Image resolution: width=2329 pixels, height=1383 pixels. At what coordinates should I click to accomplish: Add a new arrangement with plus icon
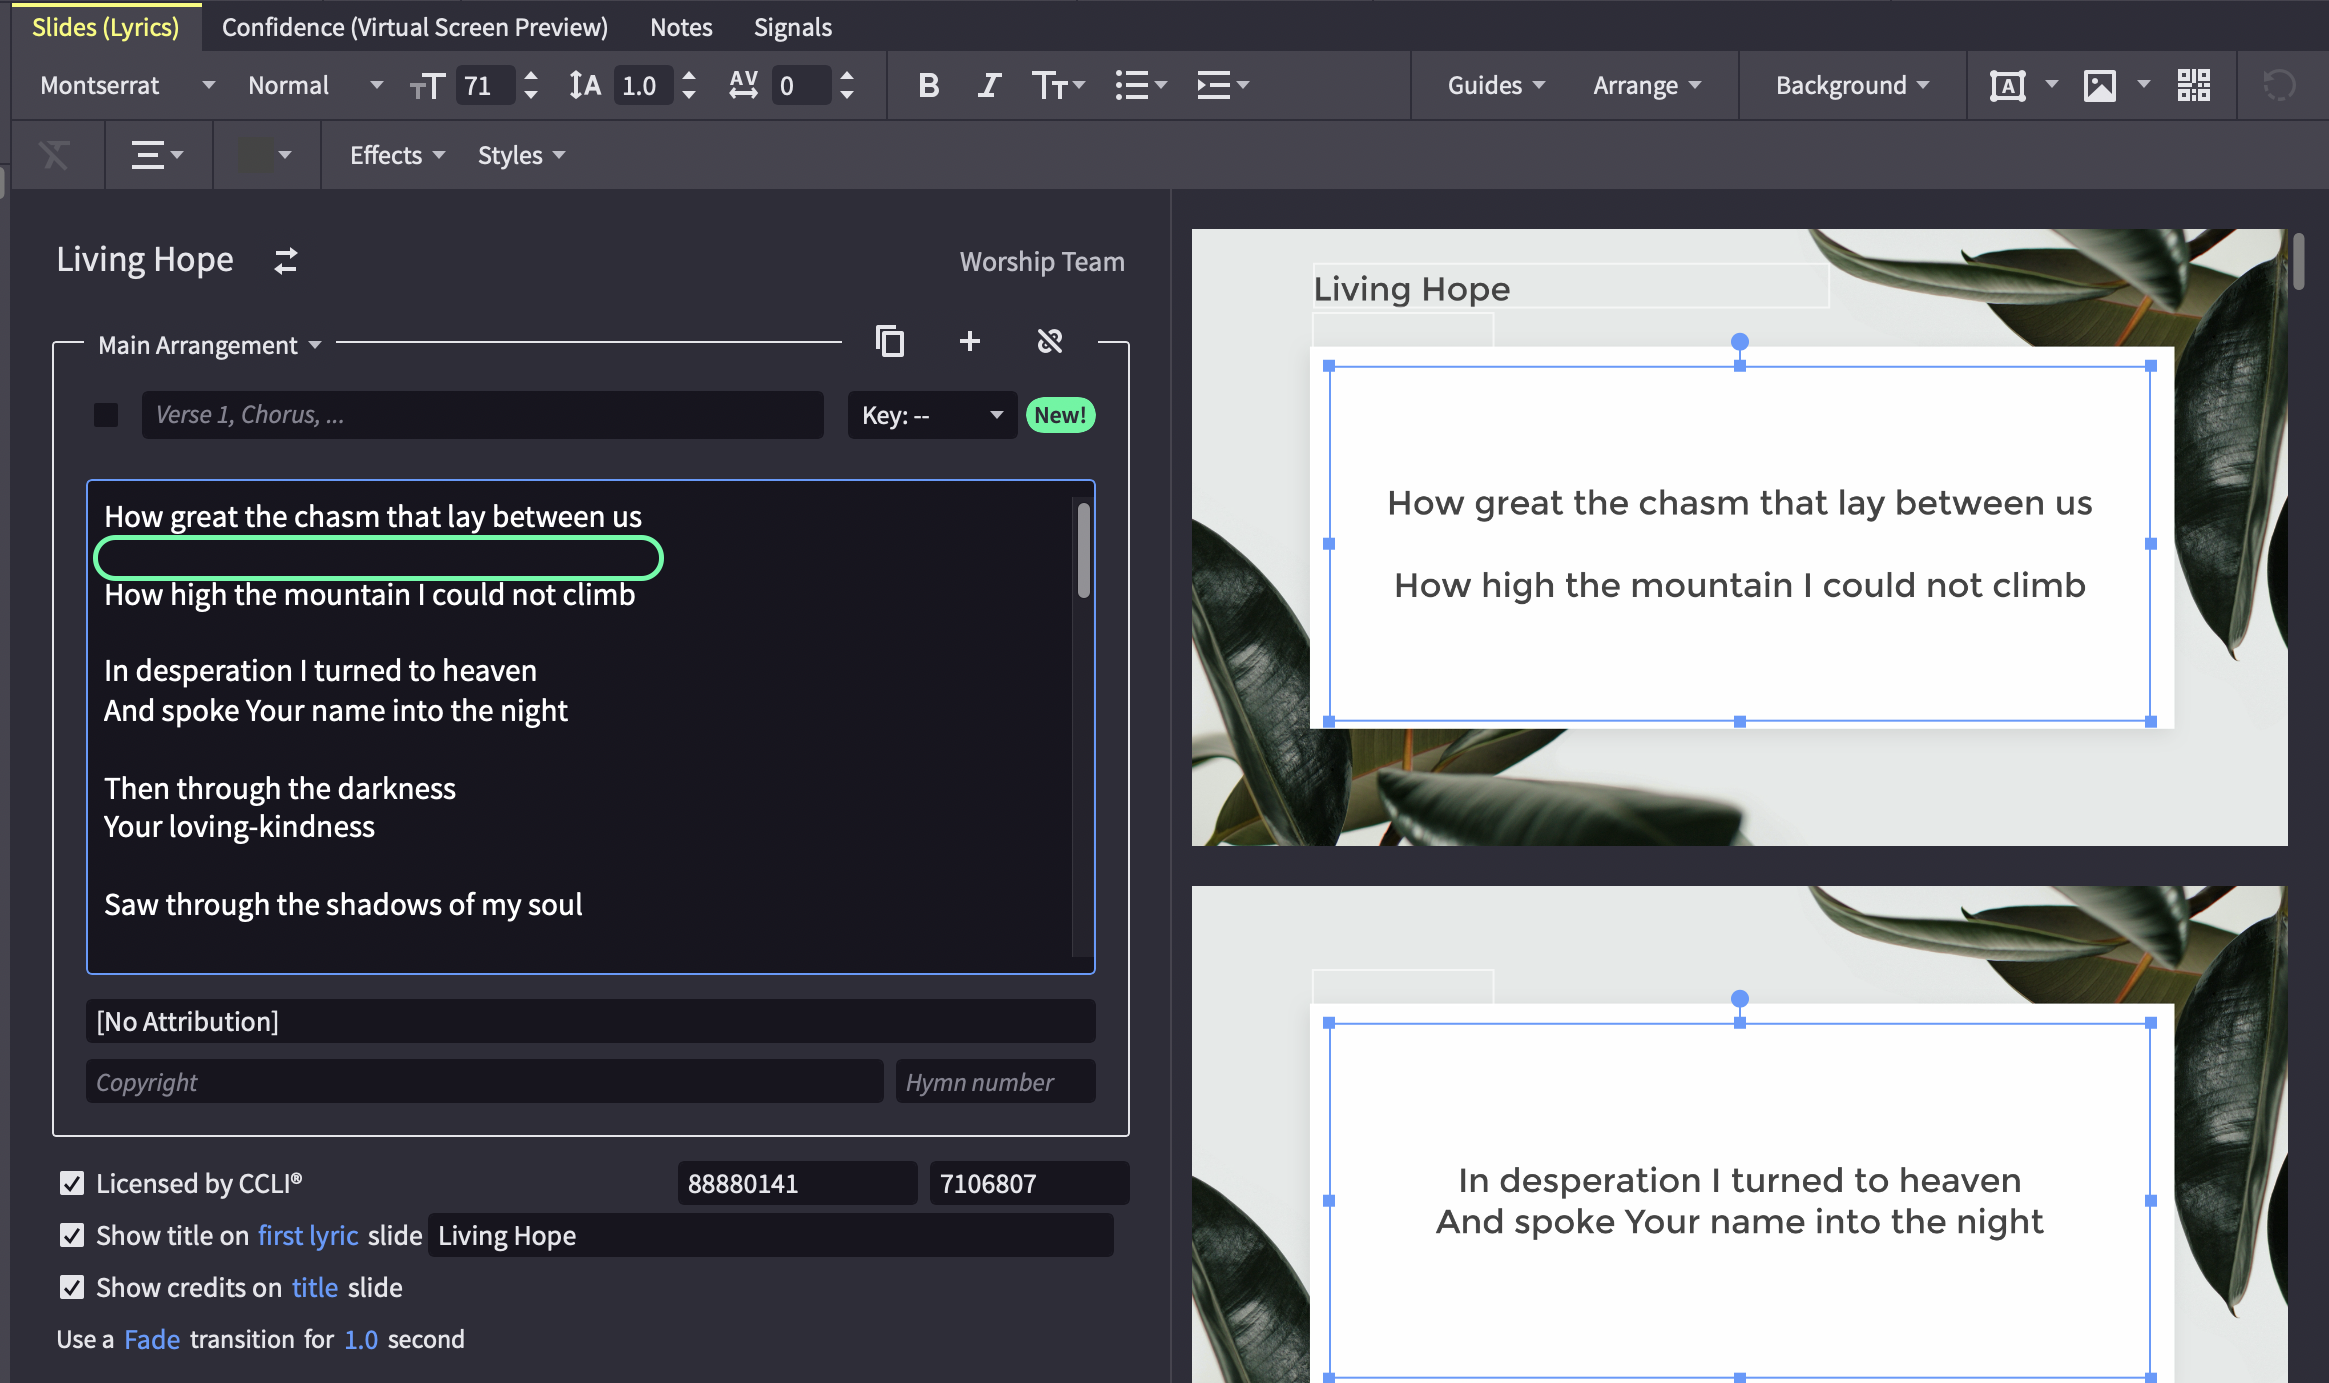click(x=969, y=341)
